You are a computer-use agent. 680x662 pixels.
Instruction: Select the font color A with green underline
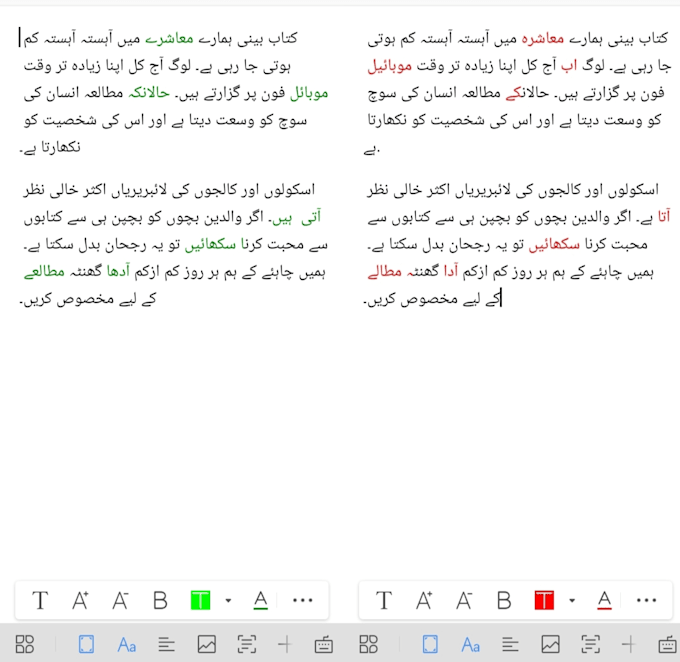261,600
